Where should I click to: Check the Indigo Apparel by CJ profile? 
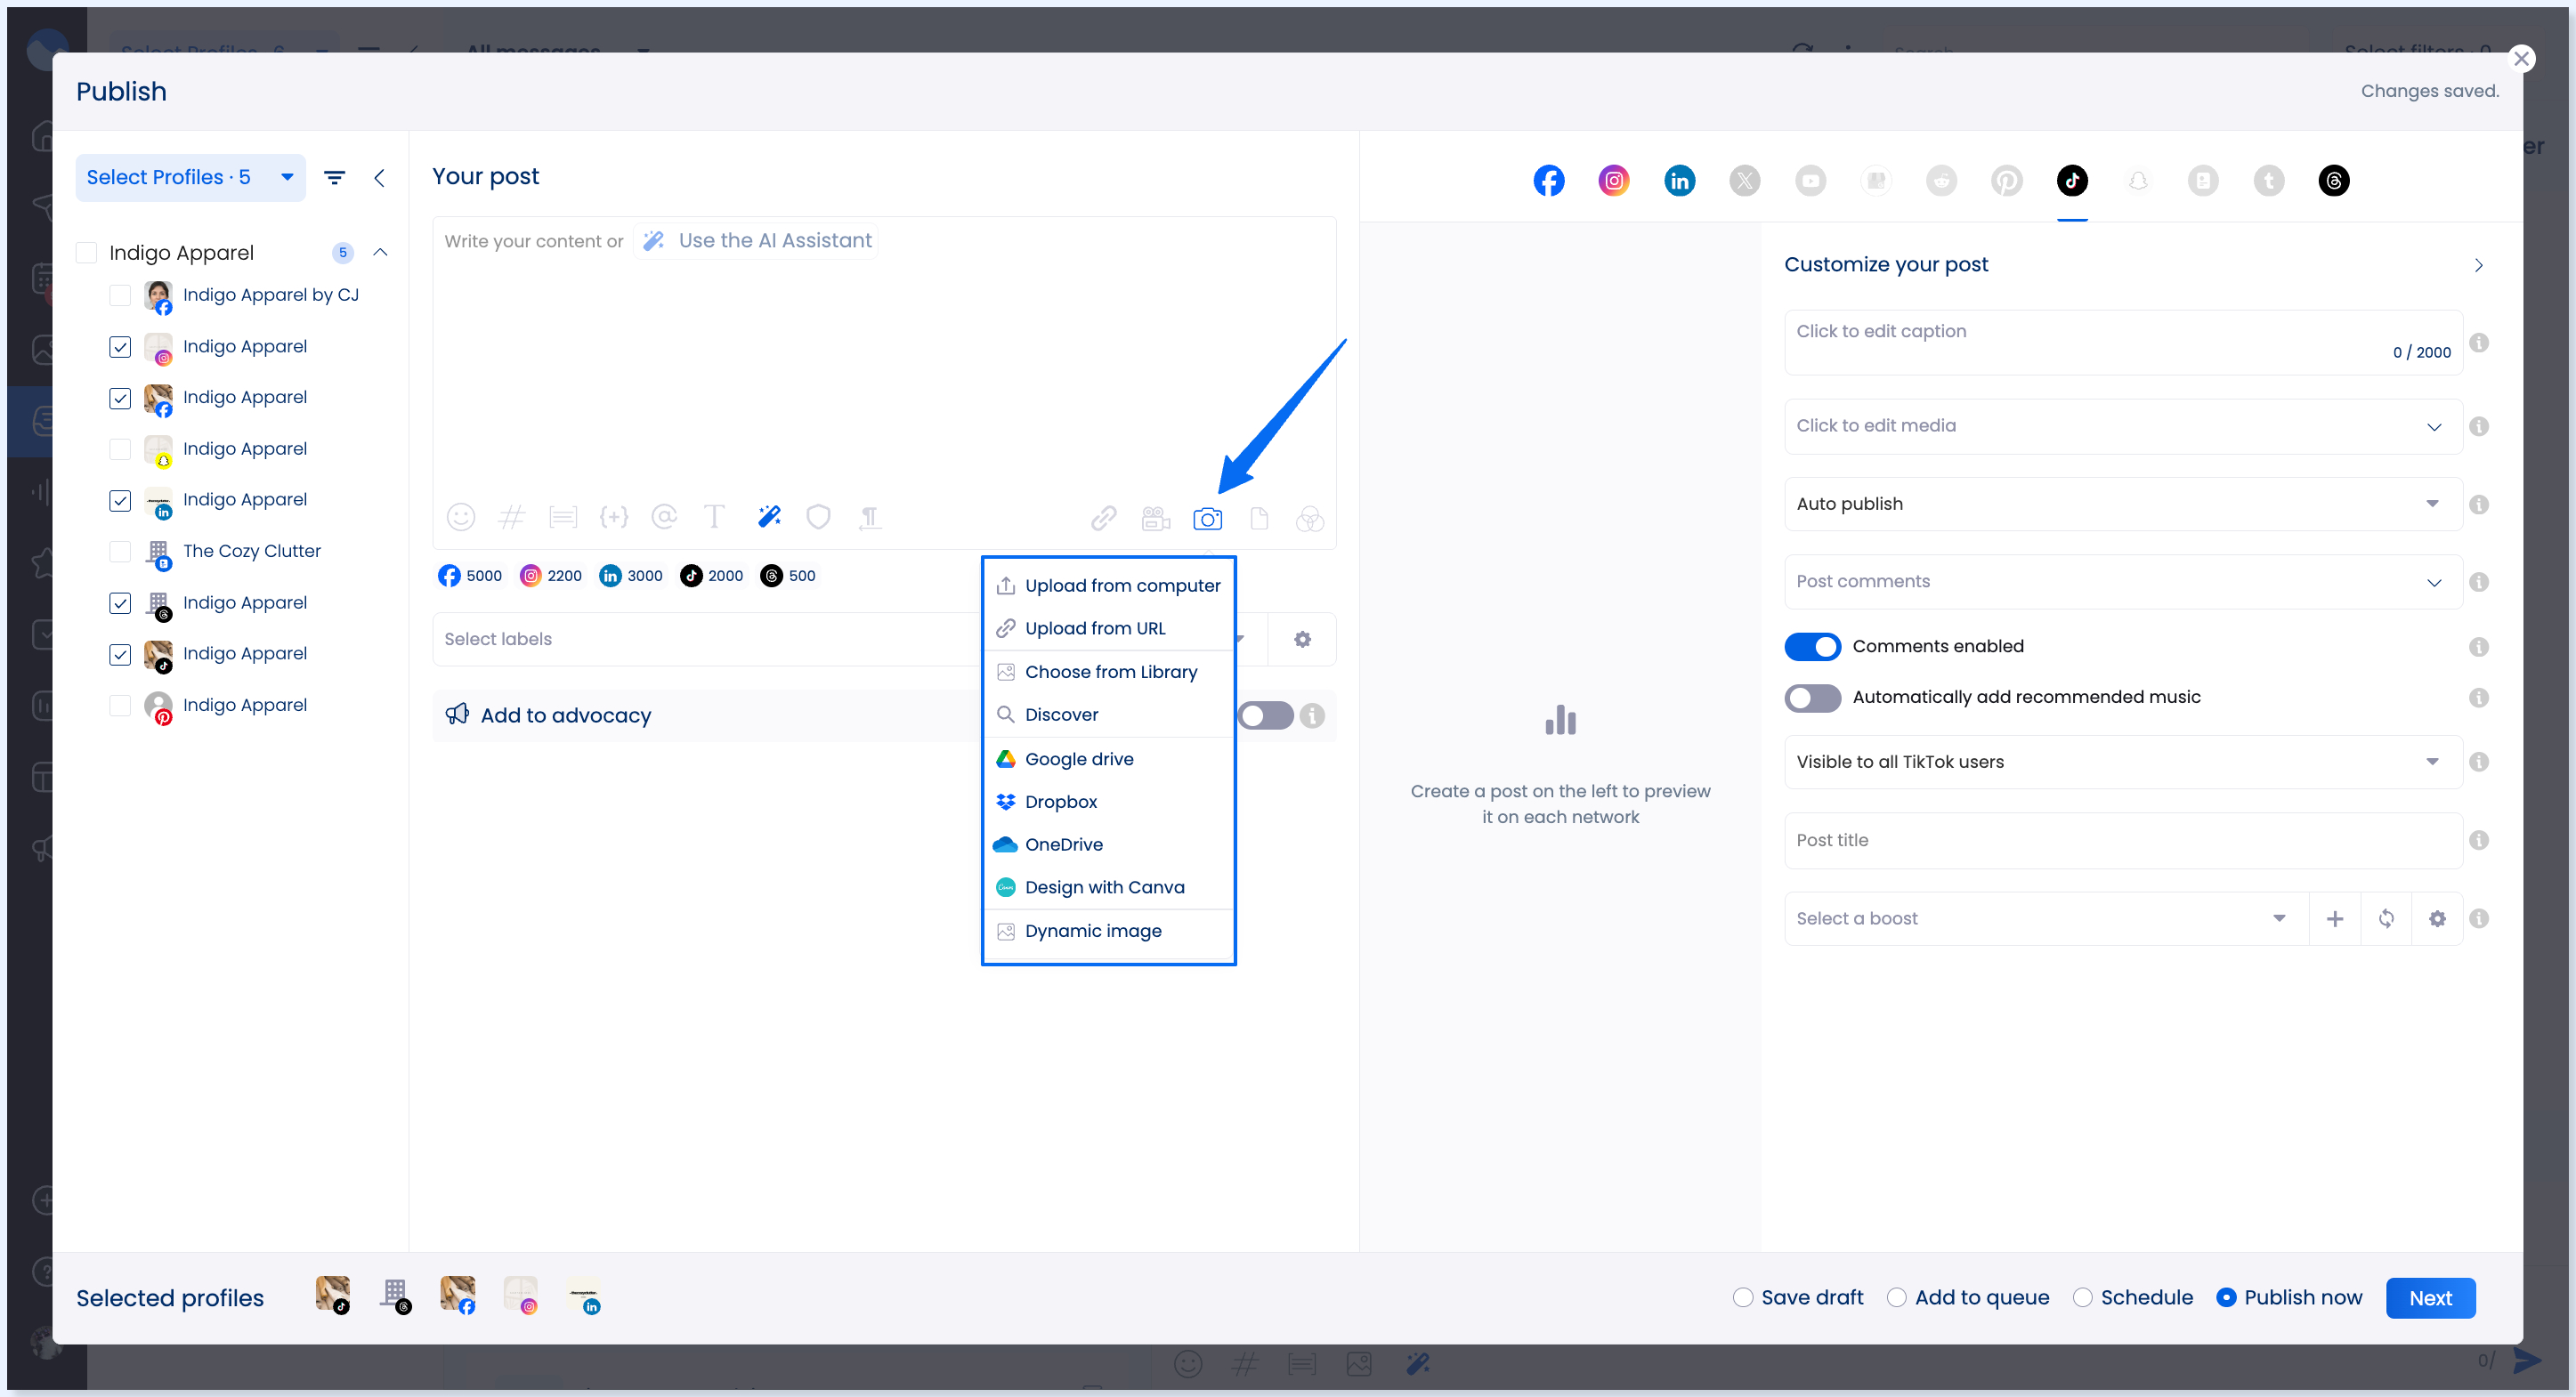(x=120, y=295)
